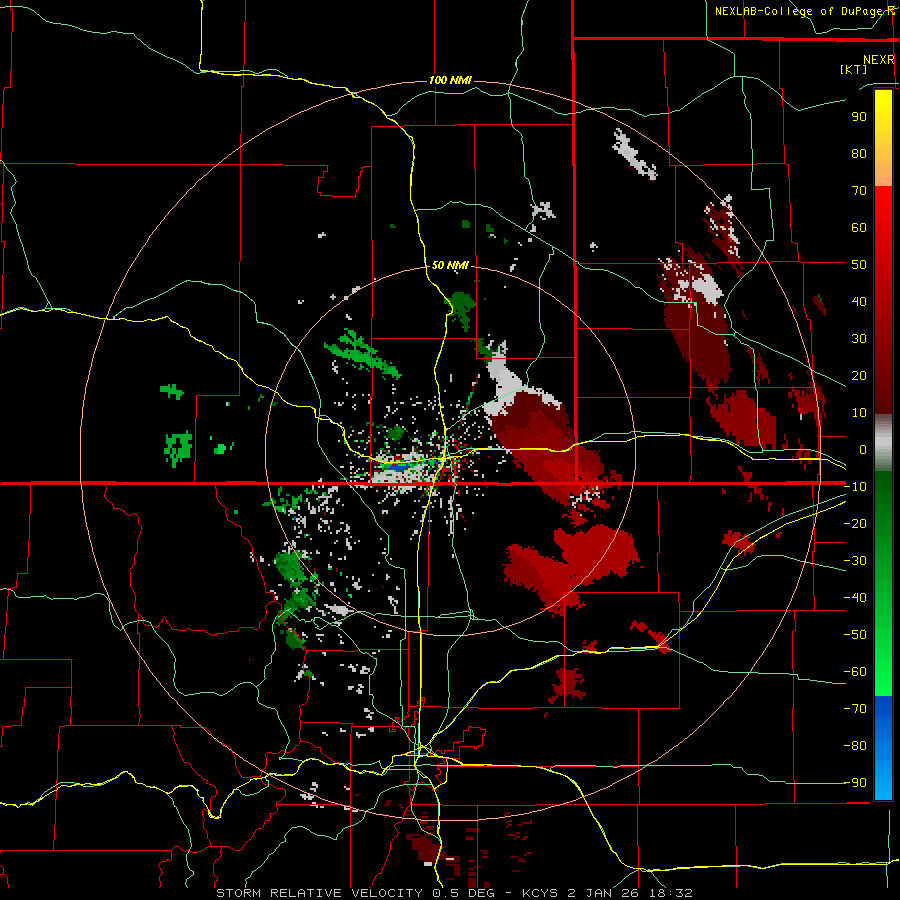Click the "100 NMI" range ring label

click(x=450, y=80)
